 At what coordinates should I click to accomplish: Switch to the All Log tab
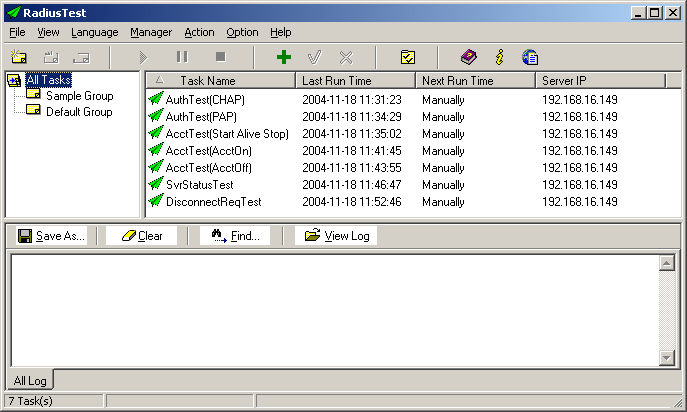pos(30,380)
